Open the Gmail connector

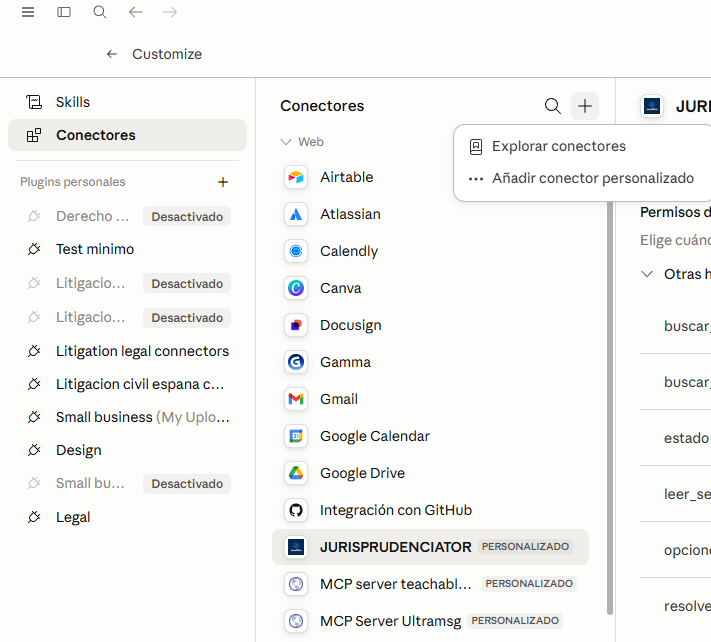(x=430, y=399)
